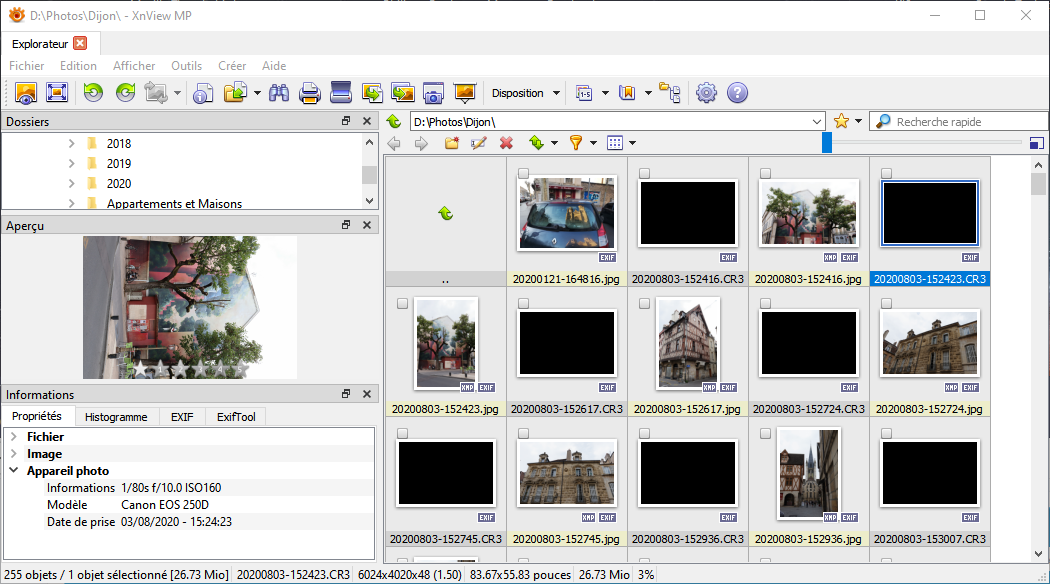Open the scanner acquire tool

pos(341,93)
